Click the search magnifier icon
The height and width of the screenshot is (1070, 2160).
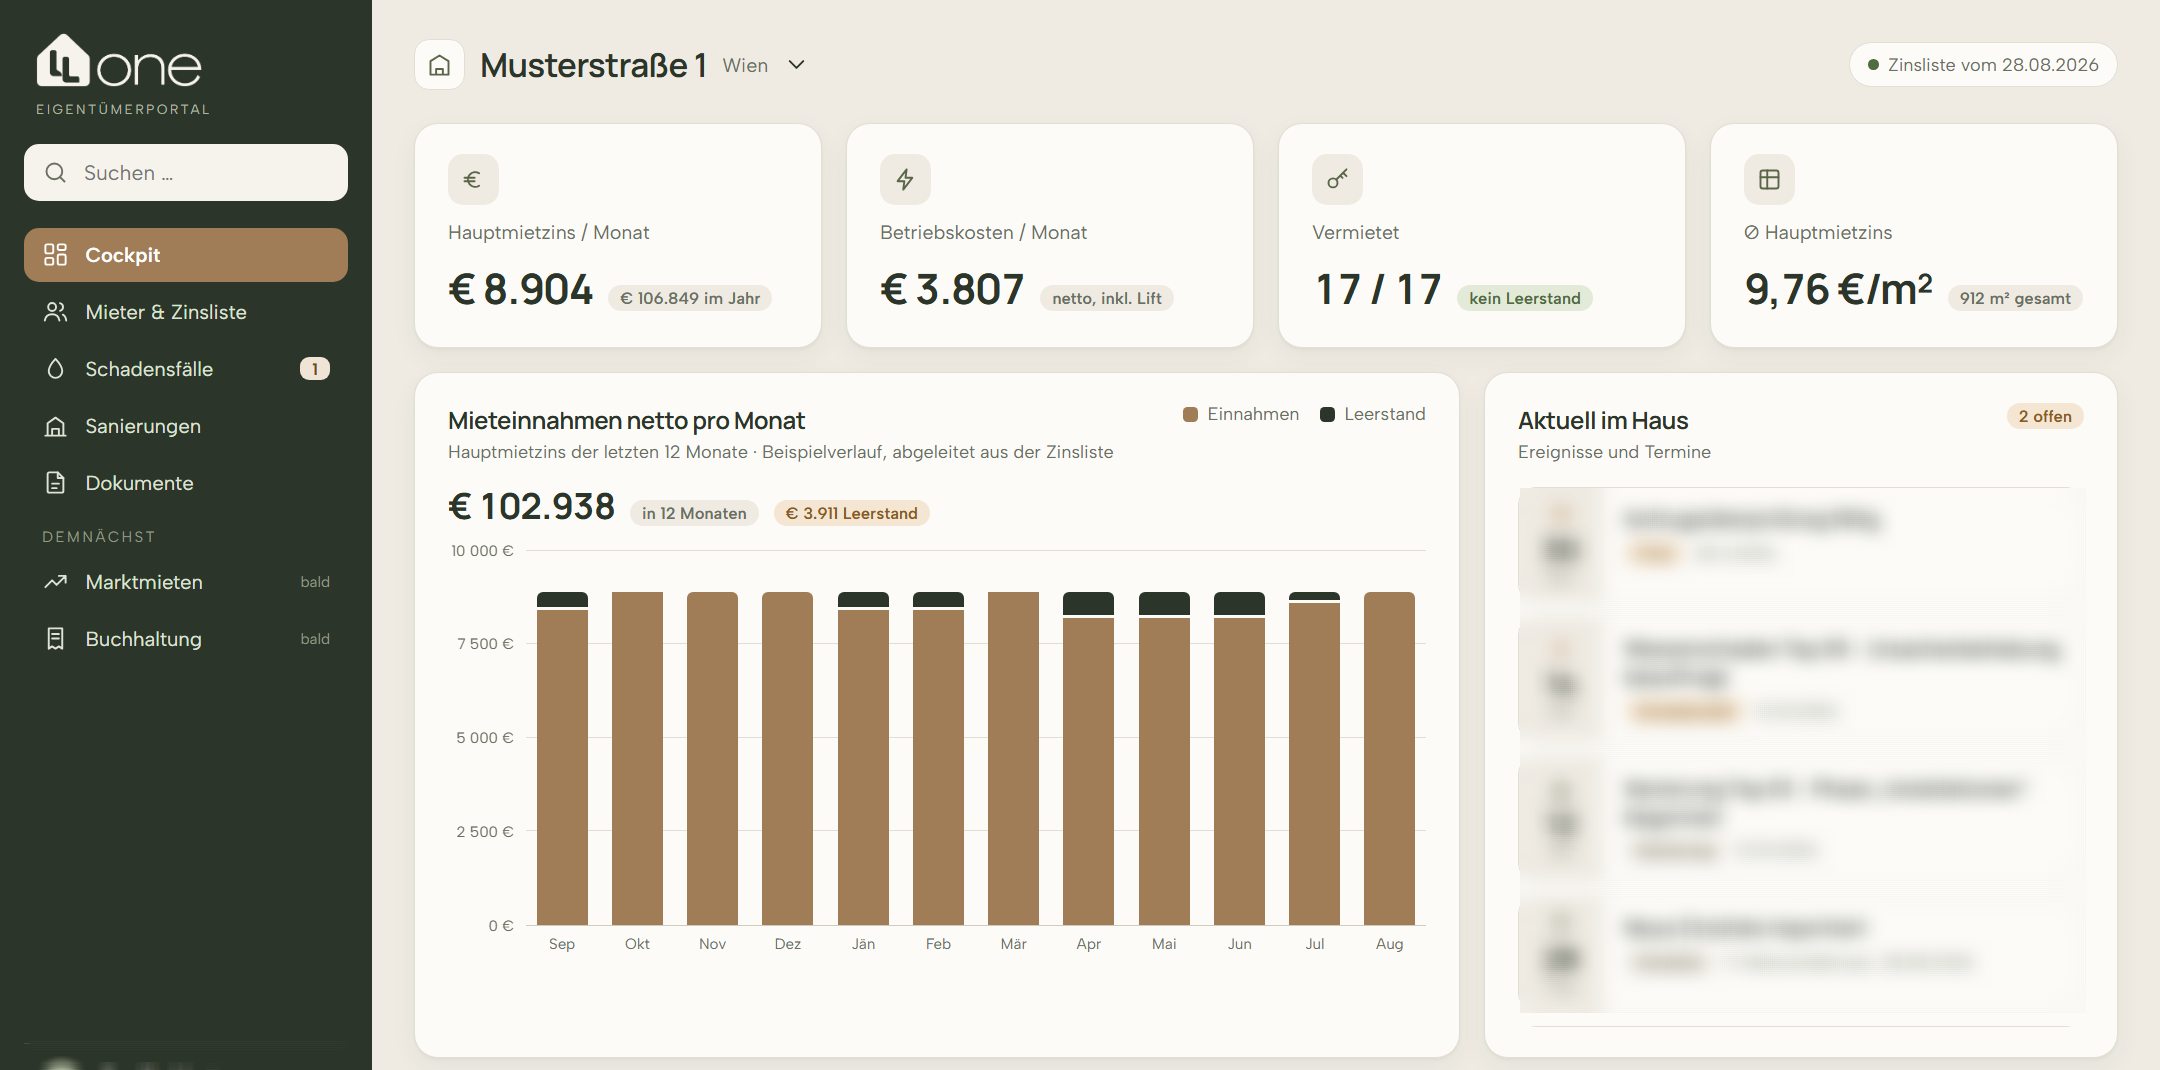56,173
